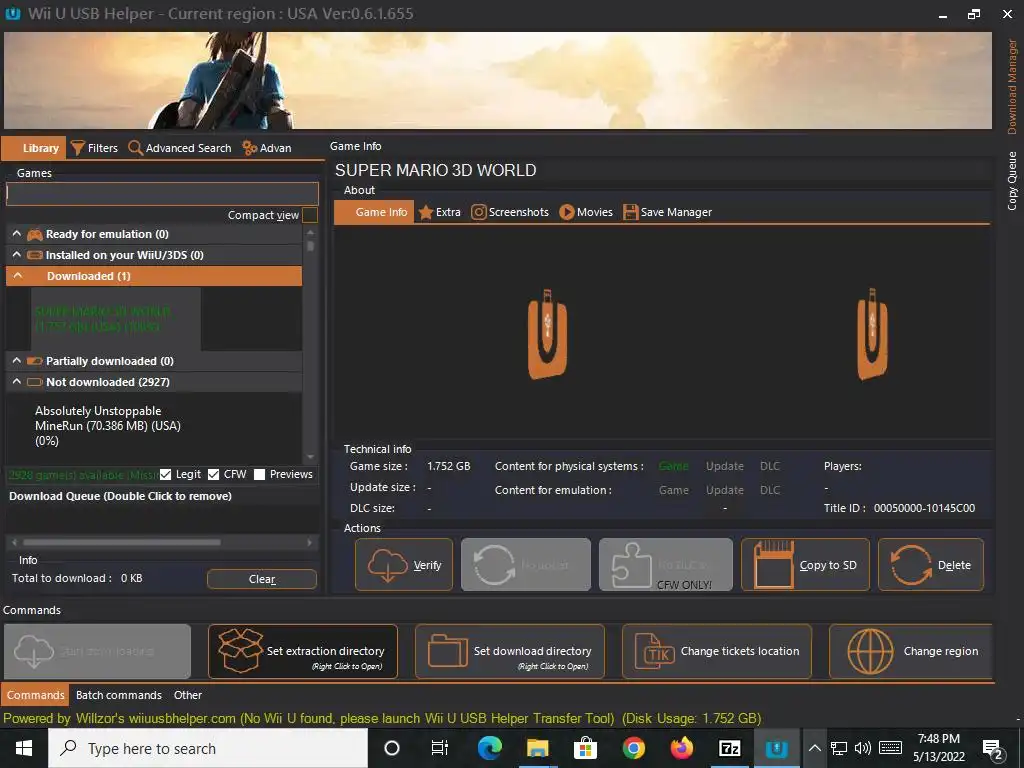Screen dimensions: 1024x768
Task: Launch Google Chrome from the taskbar
Action: (x=633, y=748)
